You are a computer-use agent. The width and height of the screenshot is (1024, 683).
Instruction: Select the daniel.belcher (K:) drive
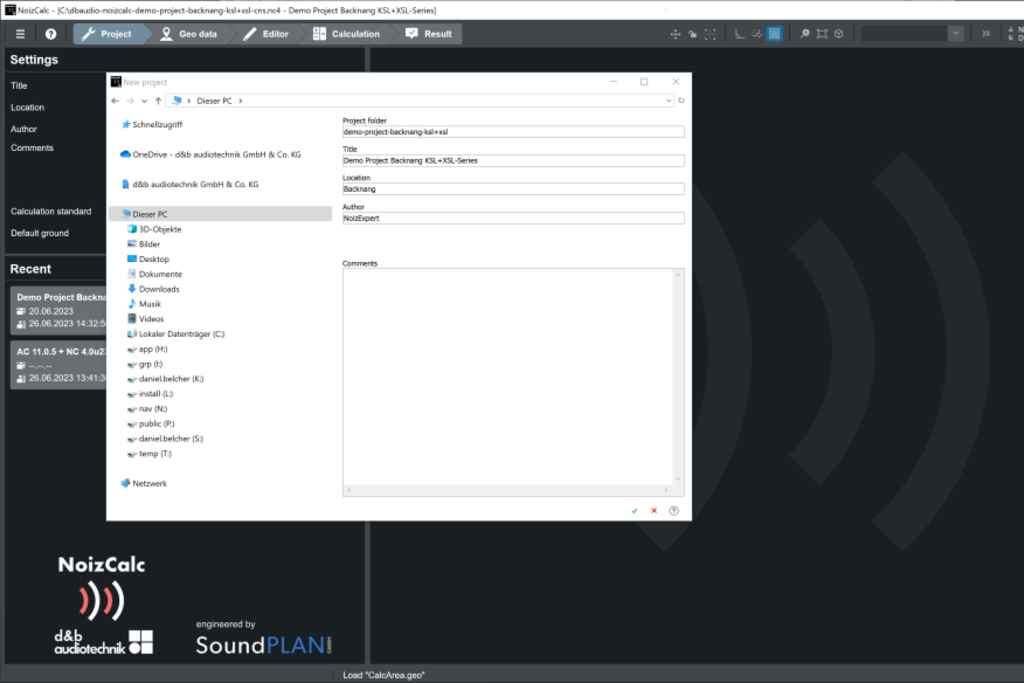tap(165, 379)
